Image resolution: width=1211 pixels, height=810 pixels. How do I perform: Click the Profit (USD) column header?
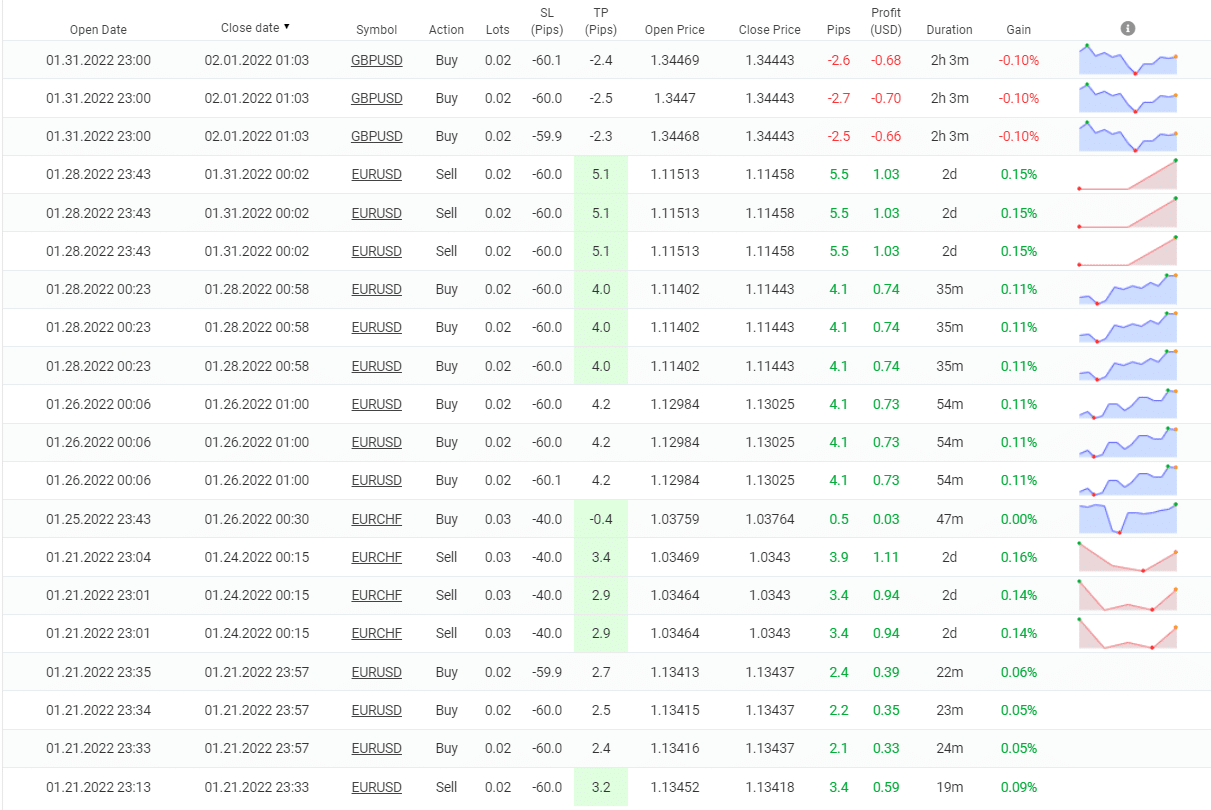pos(885,21)
